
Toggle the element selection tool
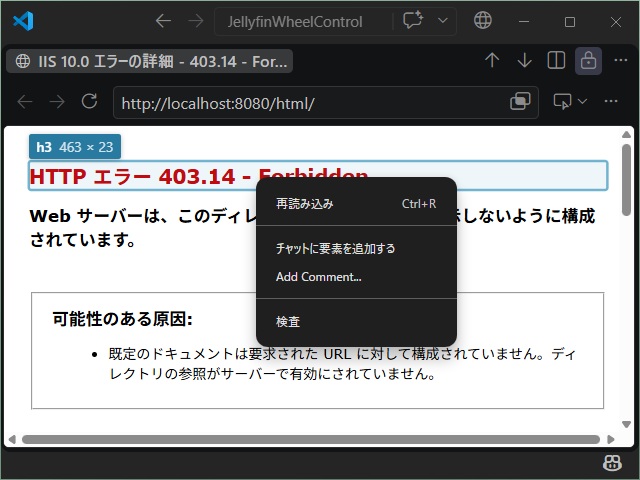click(562, 101)
